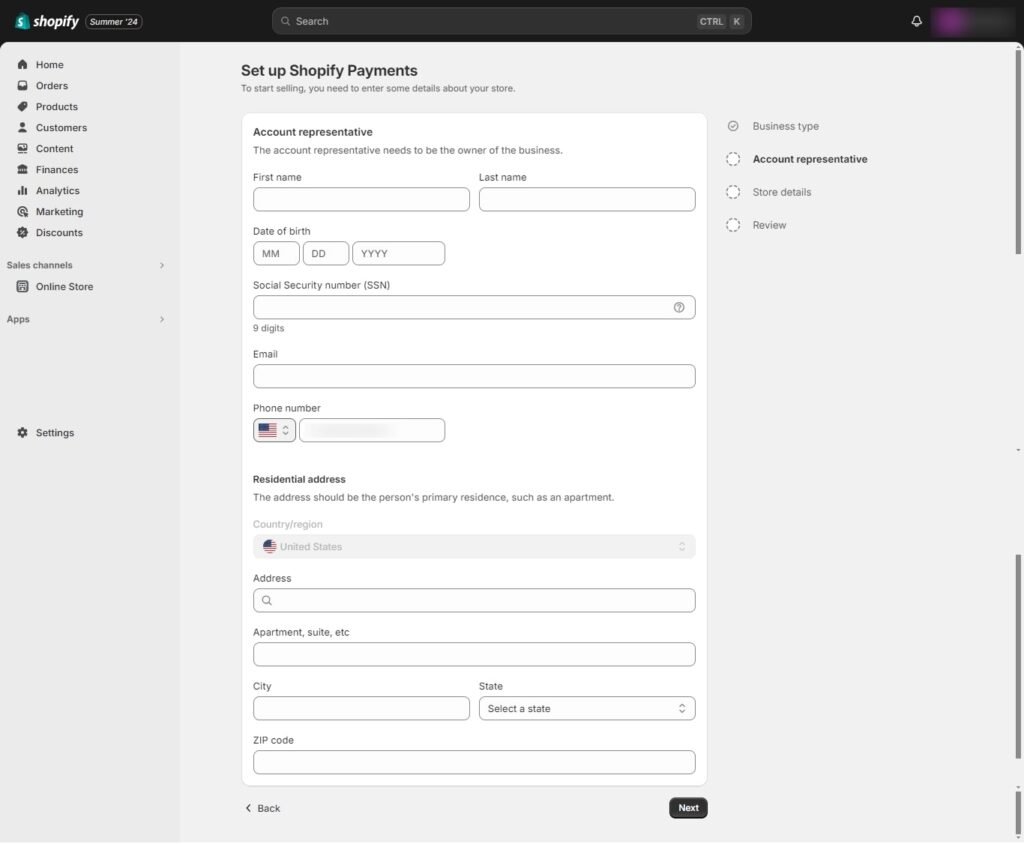Click the Back link

[x=263, y=808]
